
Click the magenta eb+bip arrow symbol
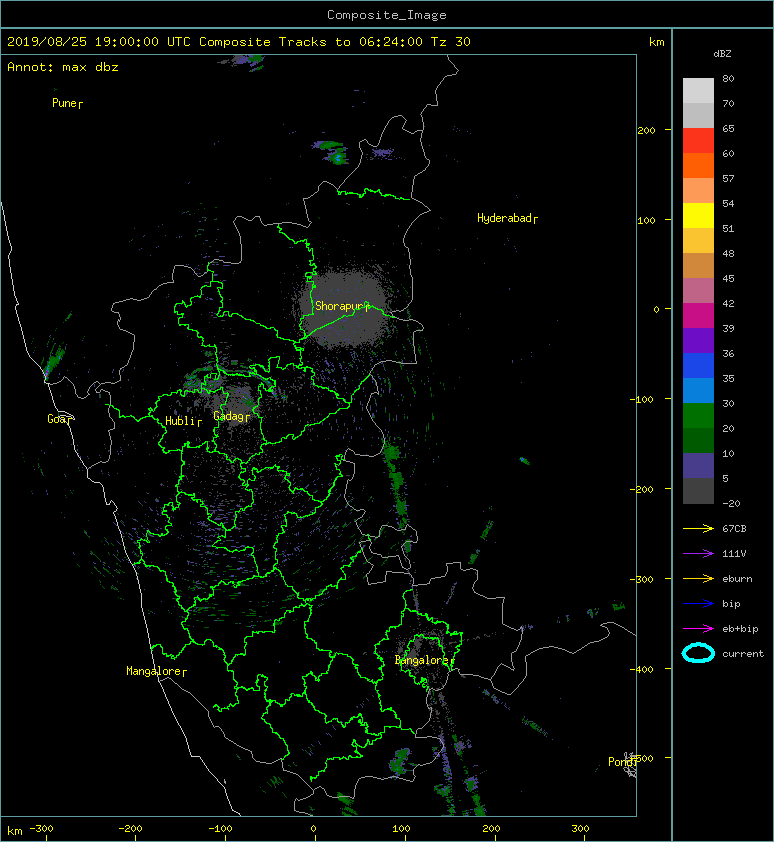pos(698,629)
